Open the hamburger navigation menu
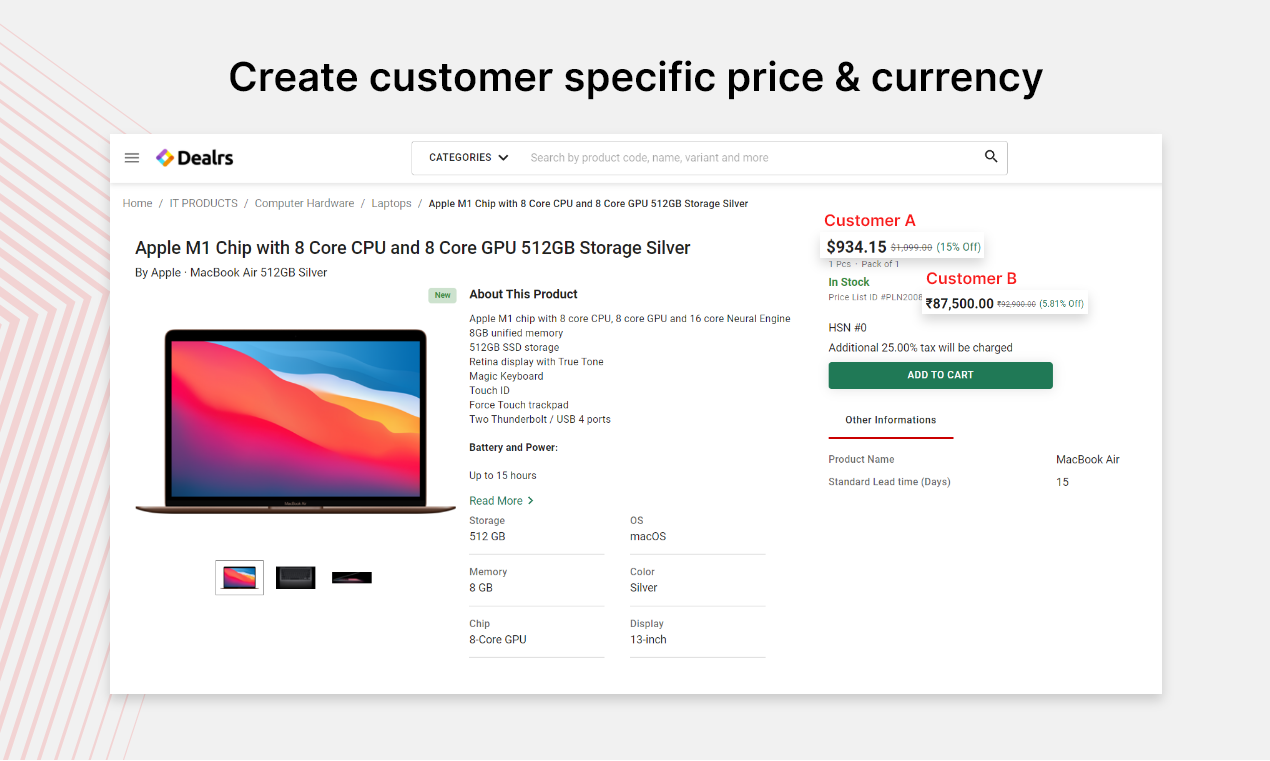Image resolution: width=1270 pixels, height=761 pixels. click(x=131, y=157)
